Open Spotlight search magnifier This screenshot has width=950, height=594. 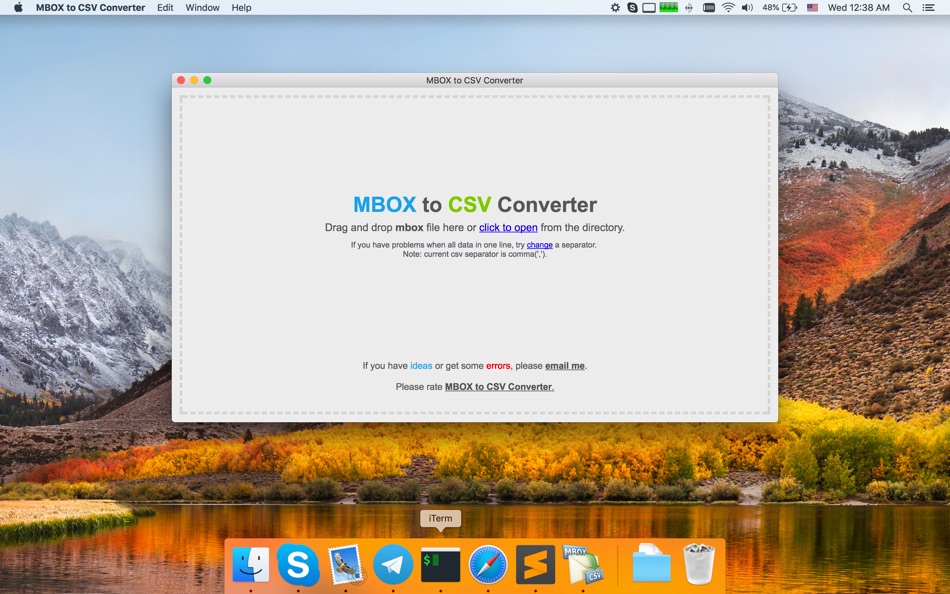coord(907,7)
